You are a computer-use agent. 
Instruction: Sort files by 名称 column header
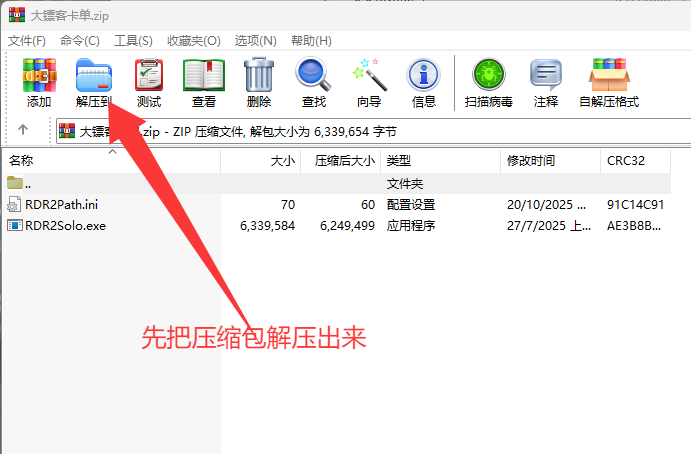[x=22, y=160]
